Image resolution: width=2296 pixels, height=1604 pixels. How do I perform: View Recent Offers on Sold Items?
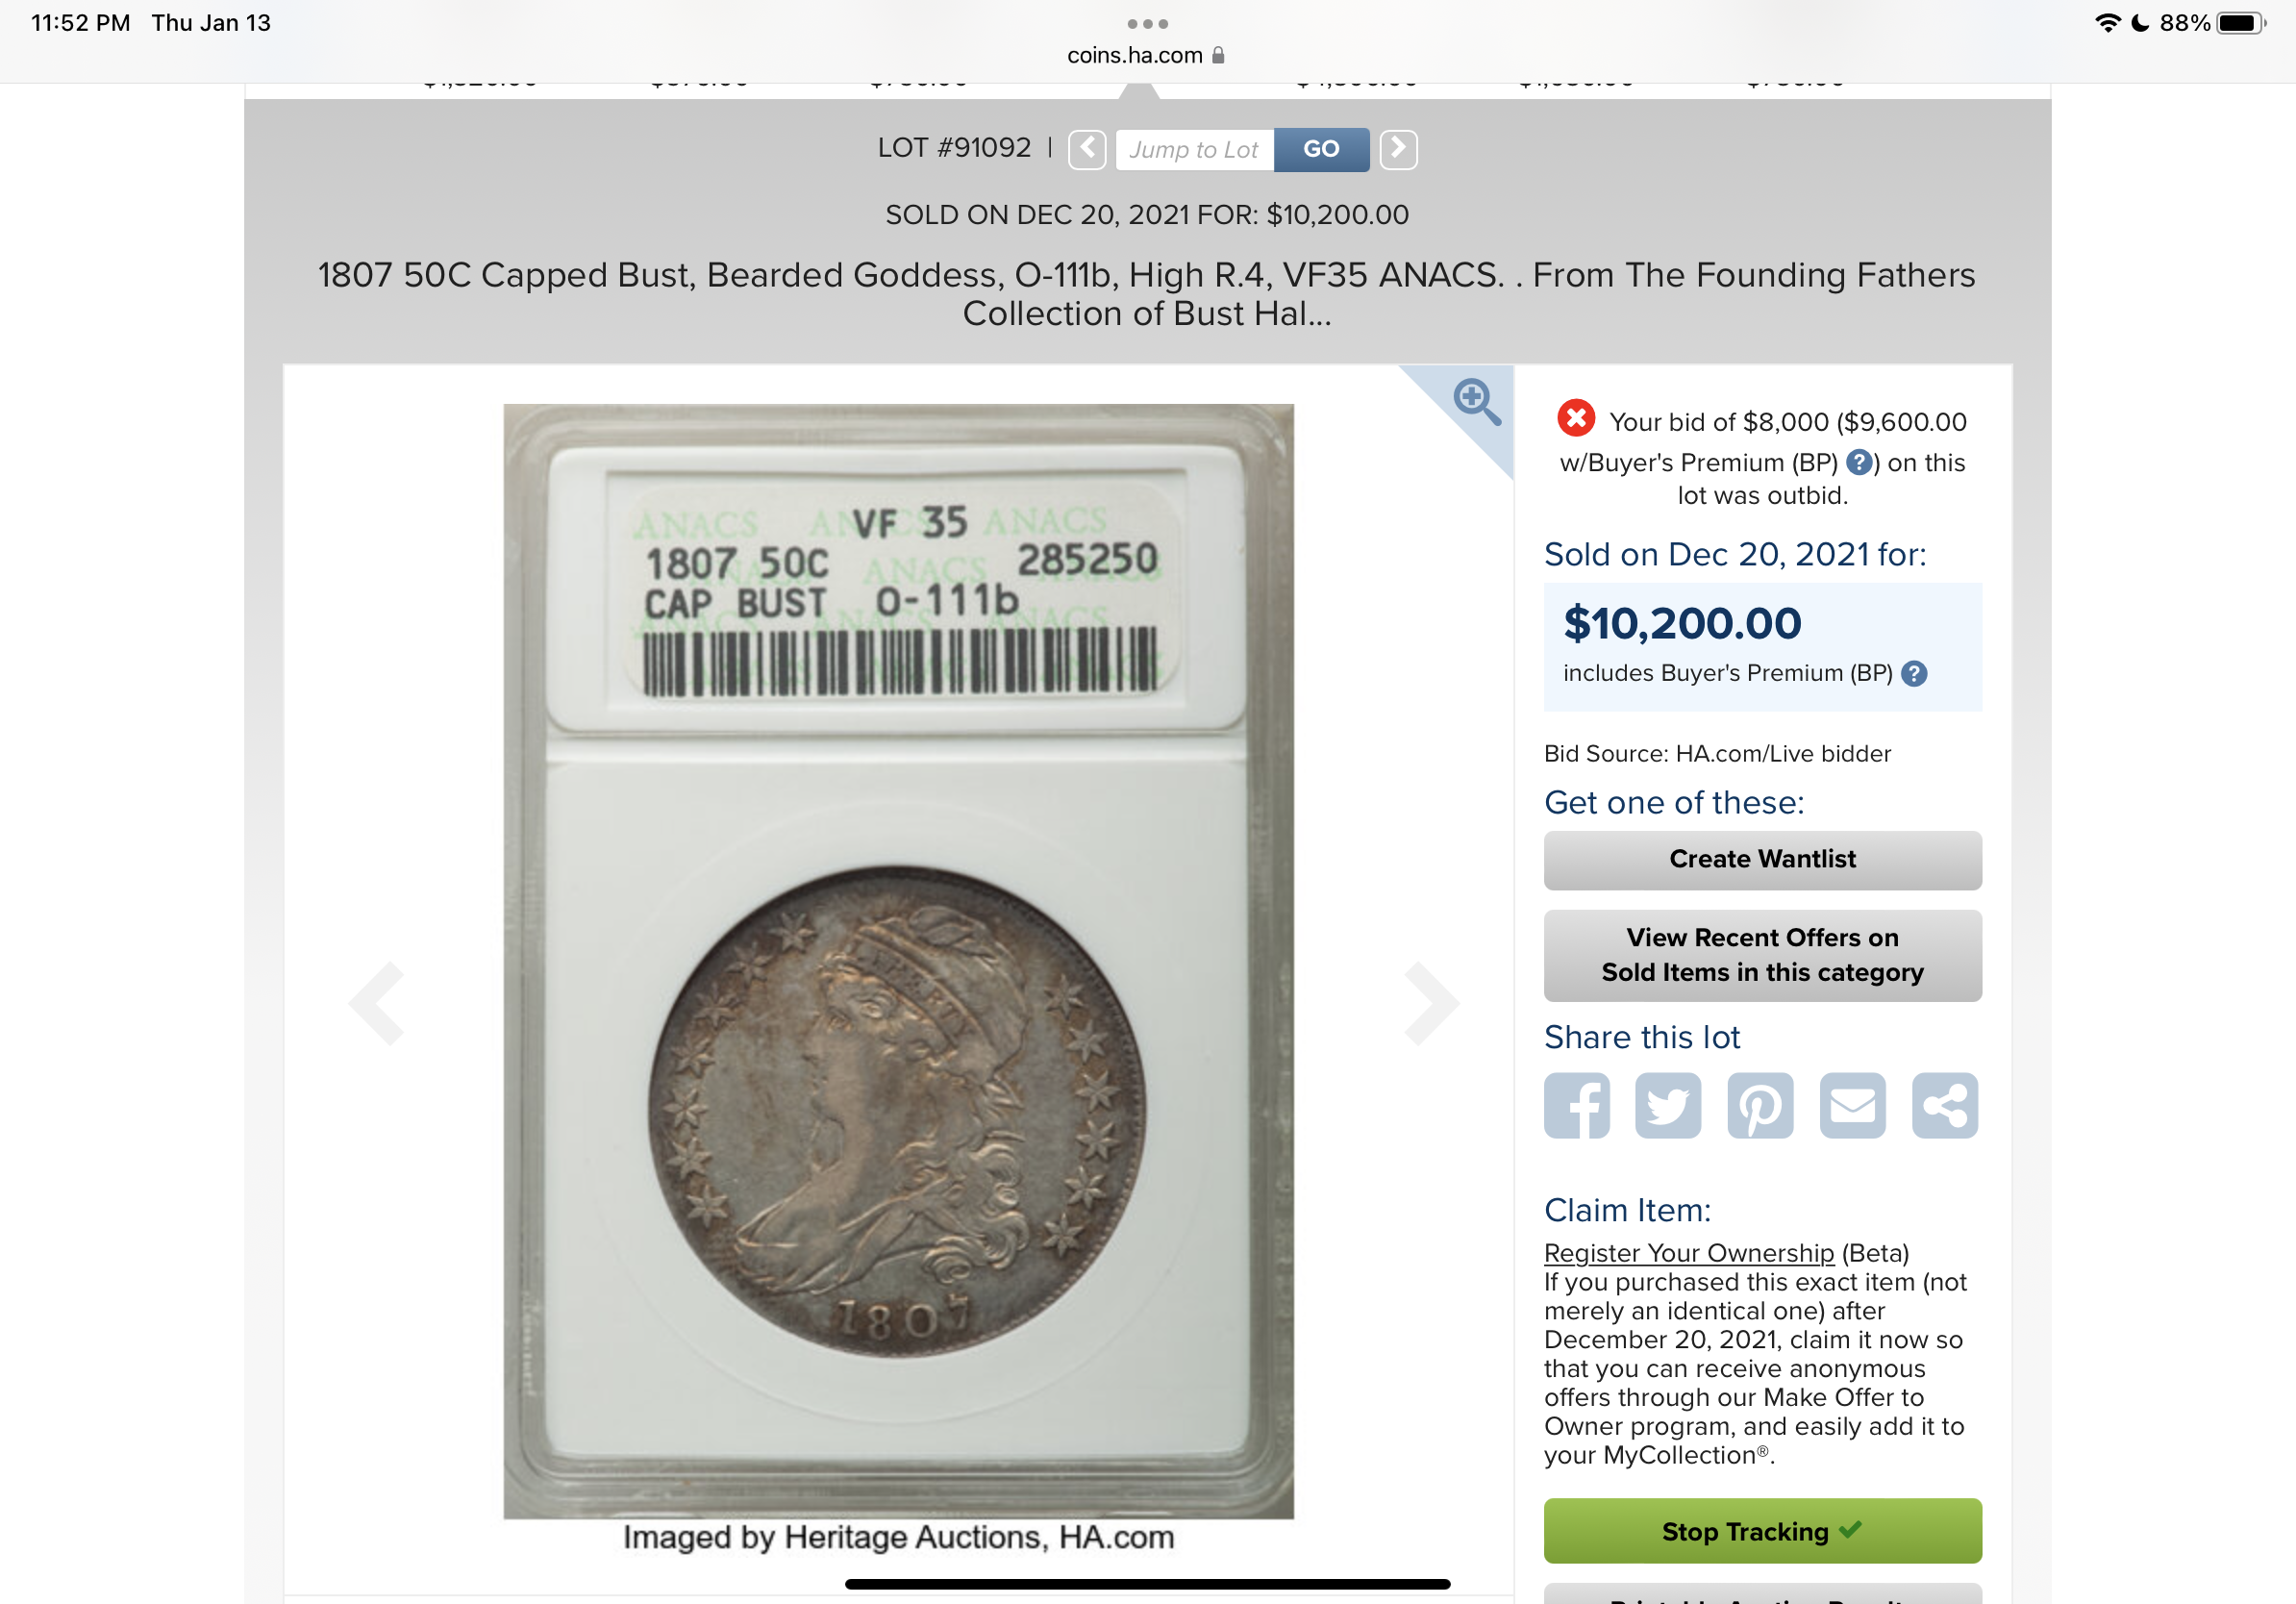[x=1762, y=955]
